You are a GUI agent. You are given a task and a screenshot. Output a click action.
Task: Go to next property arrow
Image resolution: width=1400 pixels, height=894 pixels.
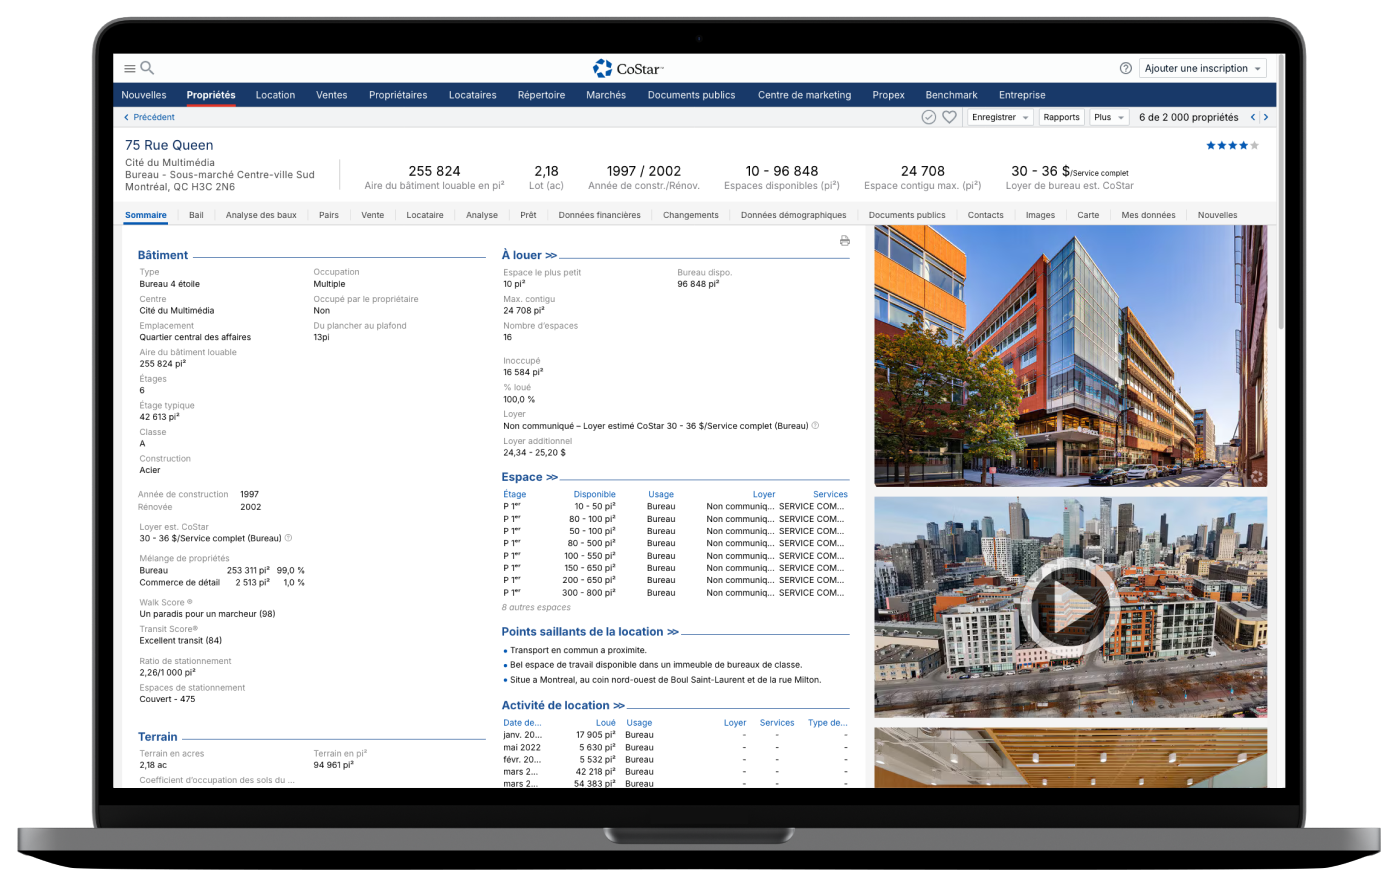1266,117
